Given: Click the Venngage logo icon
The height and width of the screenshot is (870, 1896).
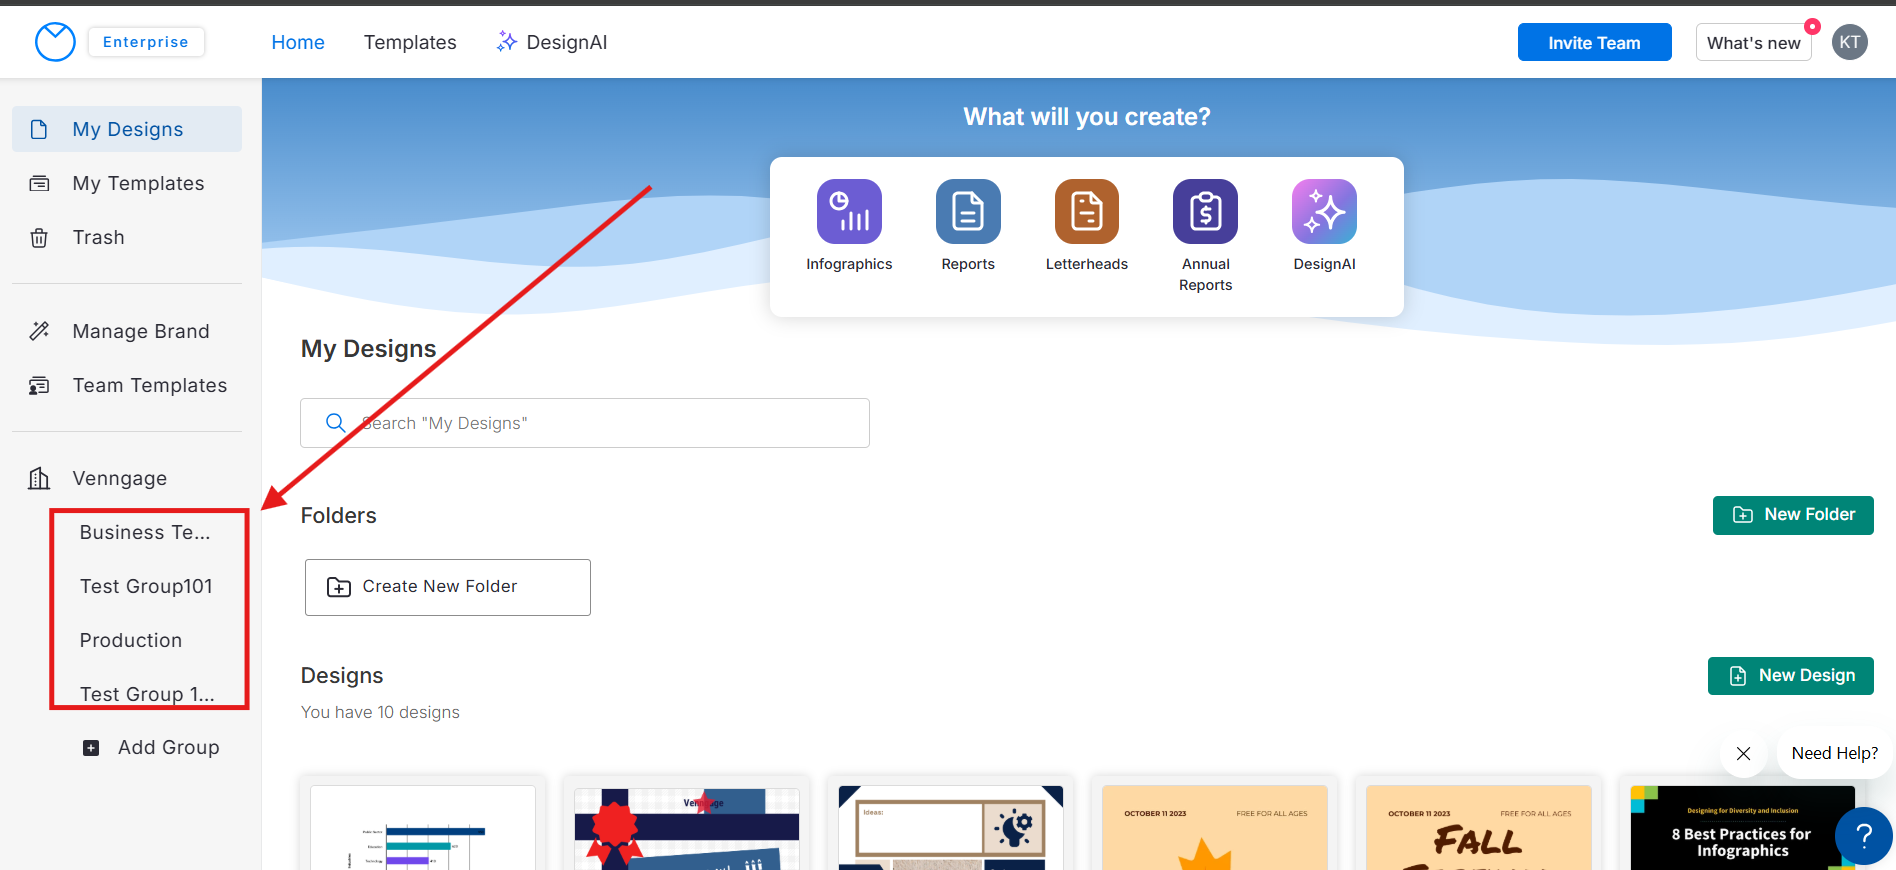Looking at the screenshot, I should (55, 42).
